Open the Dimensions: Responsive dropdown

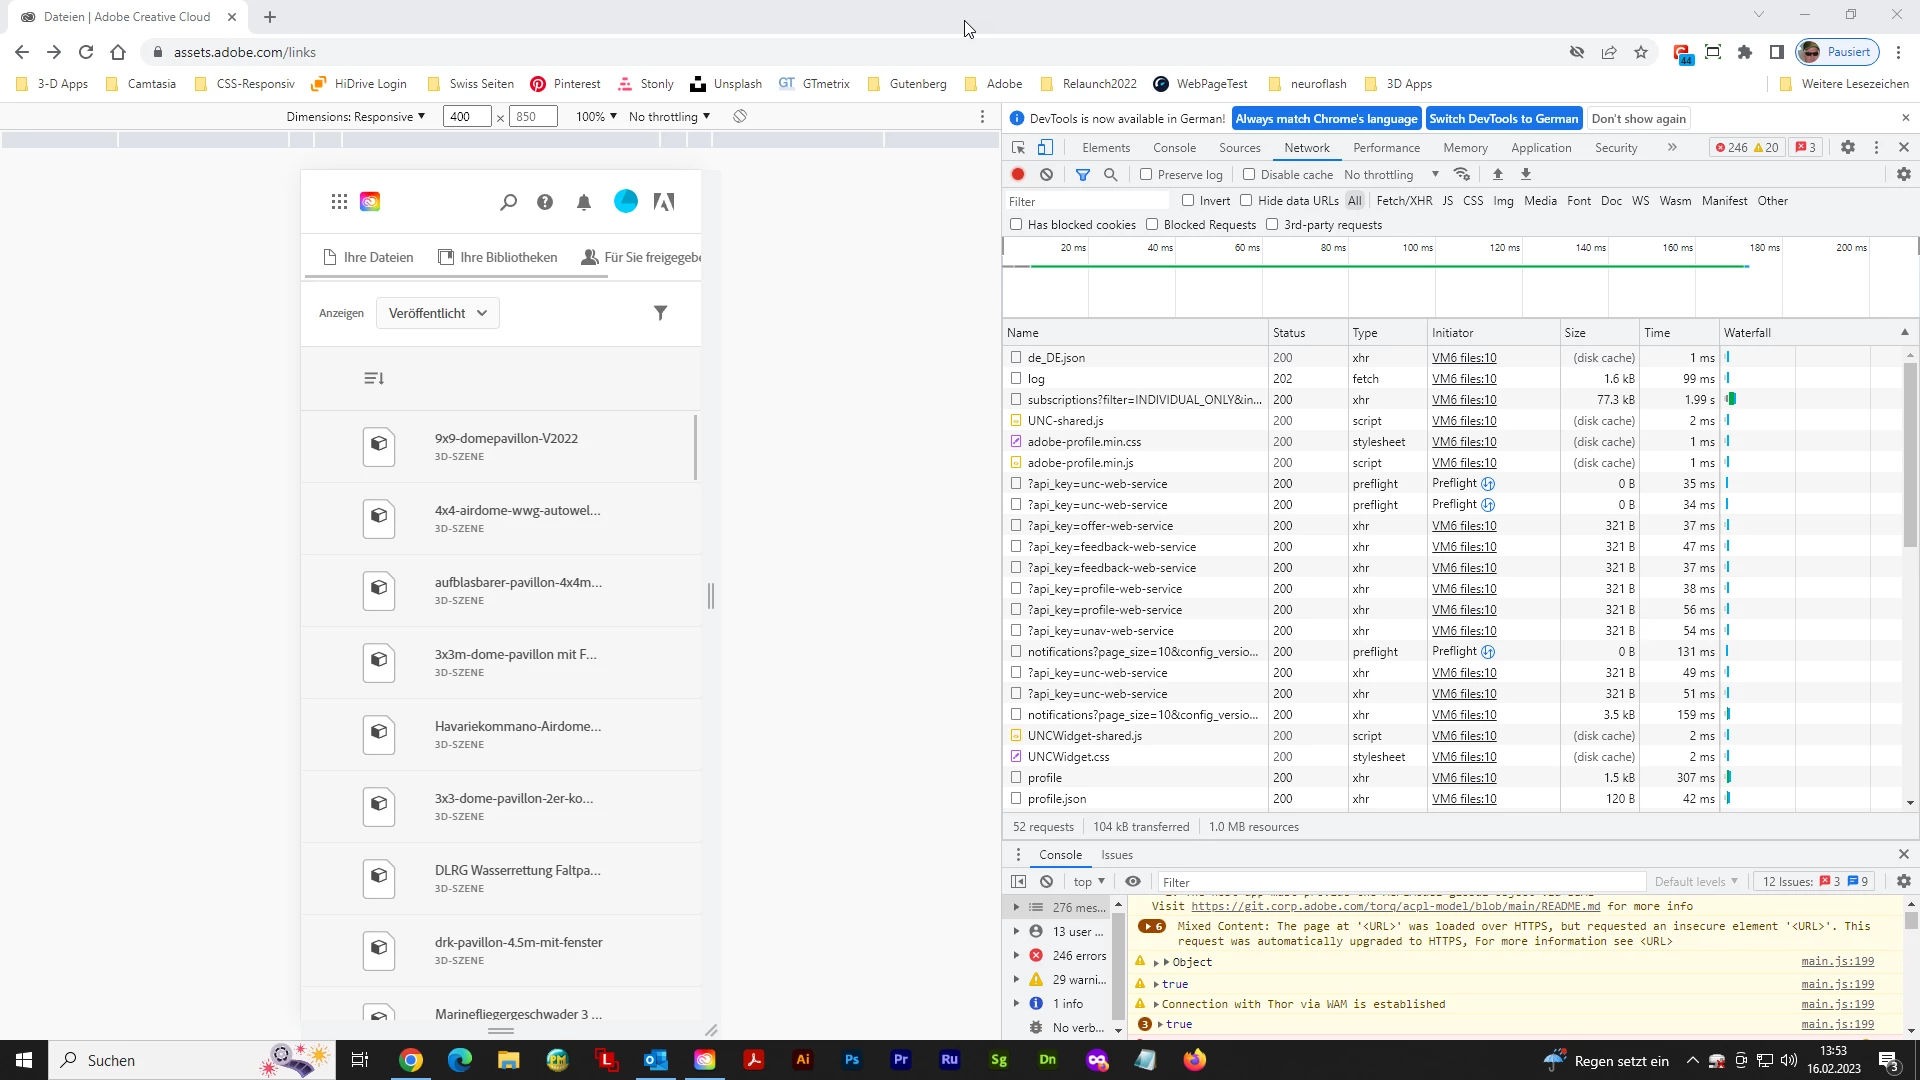click(x=355, y=117)
